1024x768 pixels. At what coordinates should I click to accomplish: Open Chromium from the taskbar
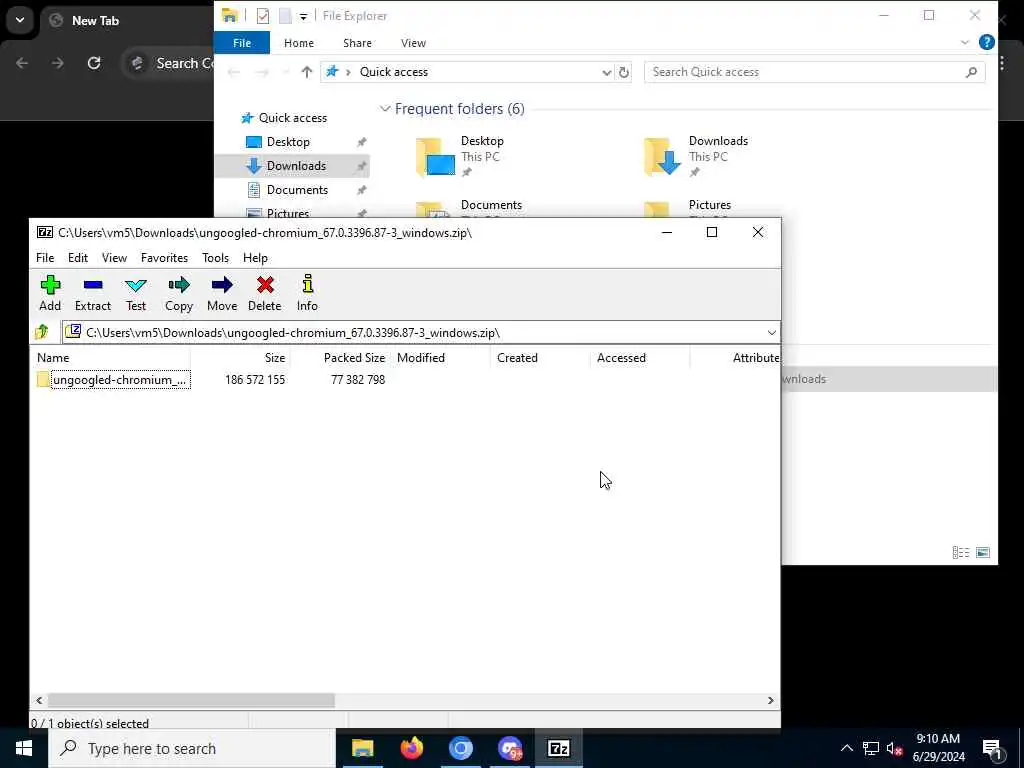(460, 748)
